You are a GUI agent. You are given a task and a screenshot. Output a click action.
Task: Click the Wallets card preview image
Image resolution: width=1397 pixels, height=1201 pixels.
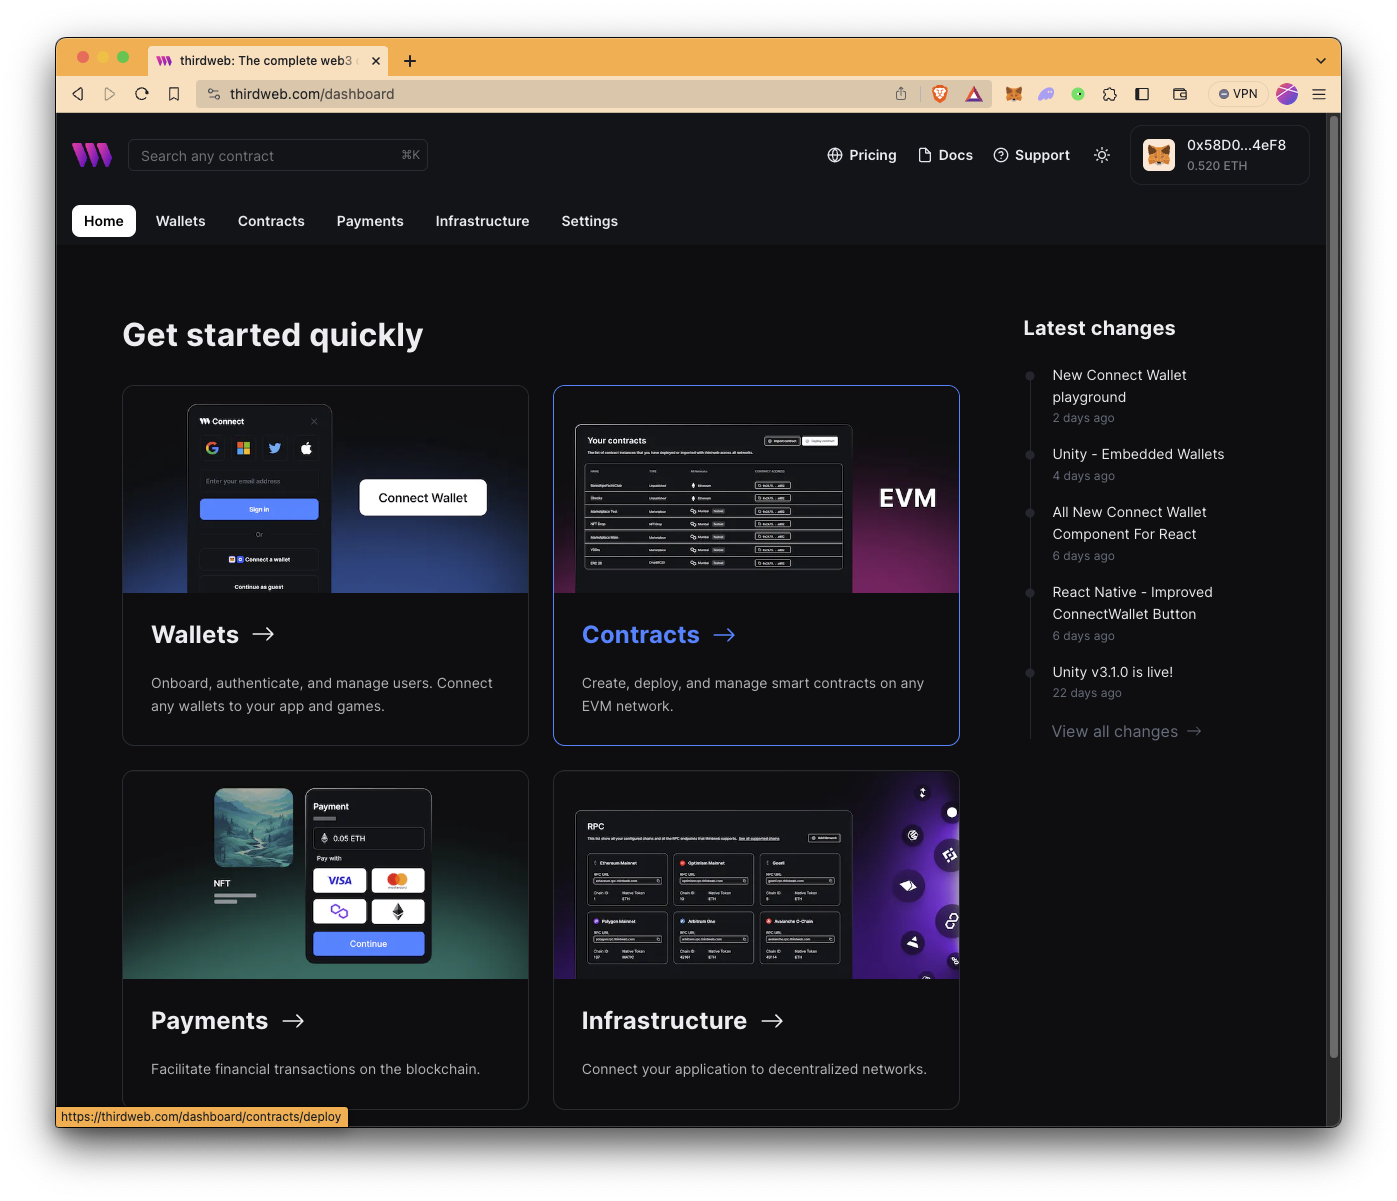click(x=325, y=490)
